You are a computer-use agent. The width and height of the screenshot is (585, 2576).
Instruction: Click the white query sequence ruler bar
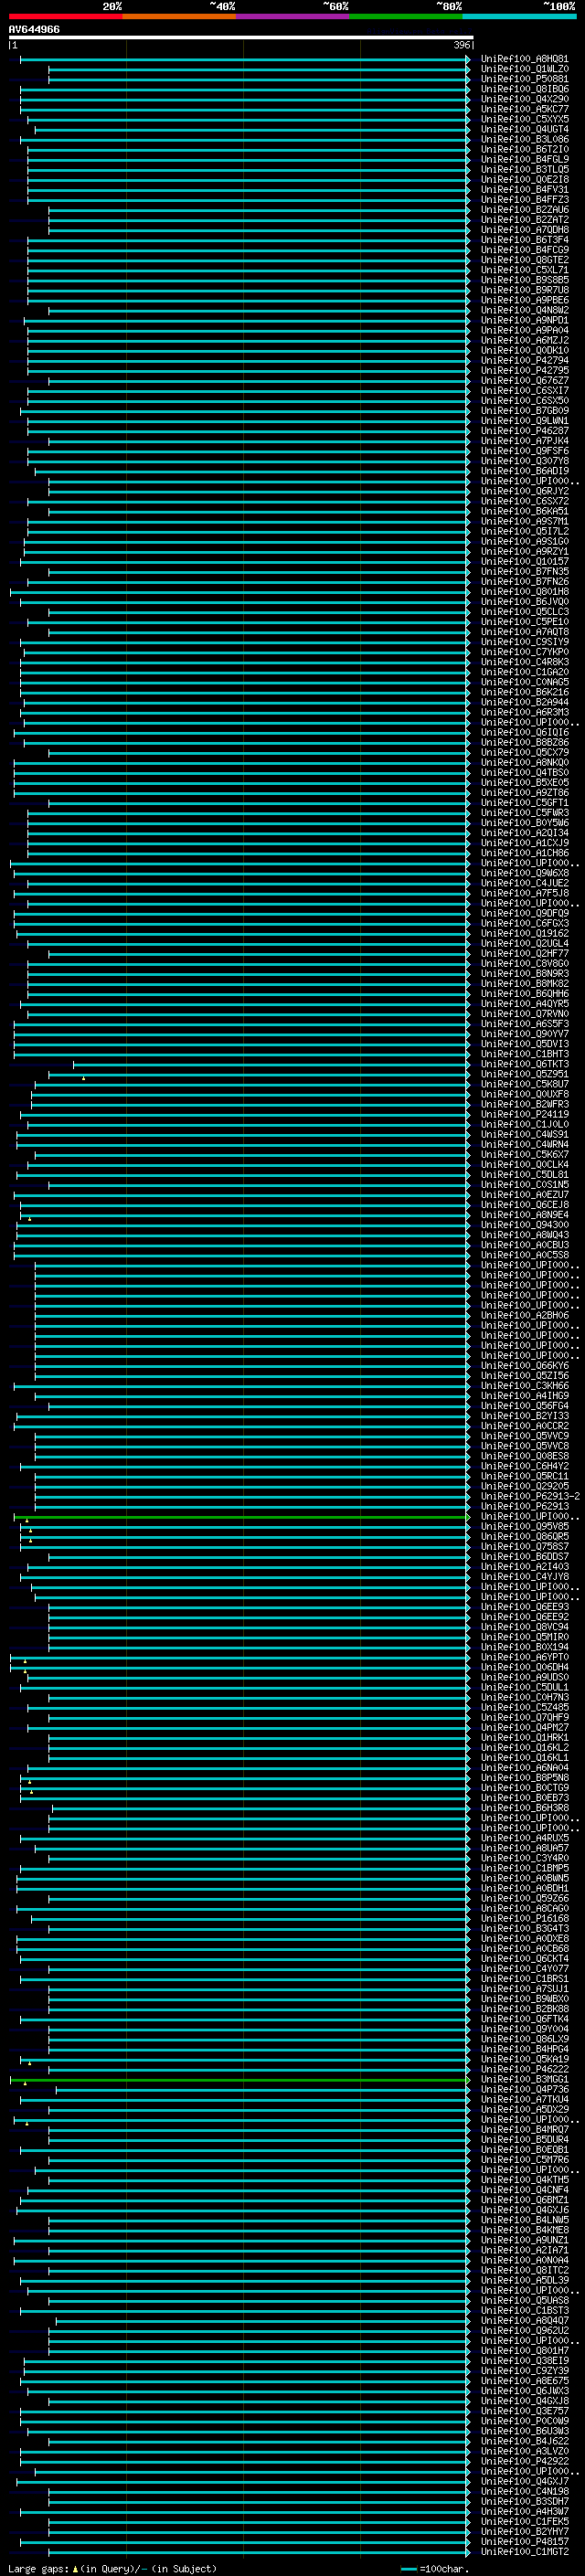(x=241, y=37)
